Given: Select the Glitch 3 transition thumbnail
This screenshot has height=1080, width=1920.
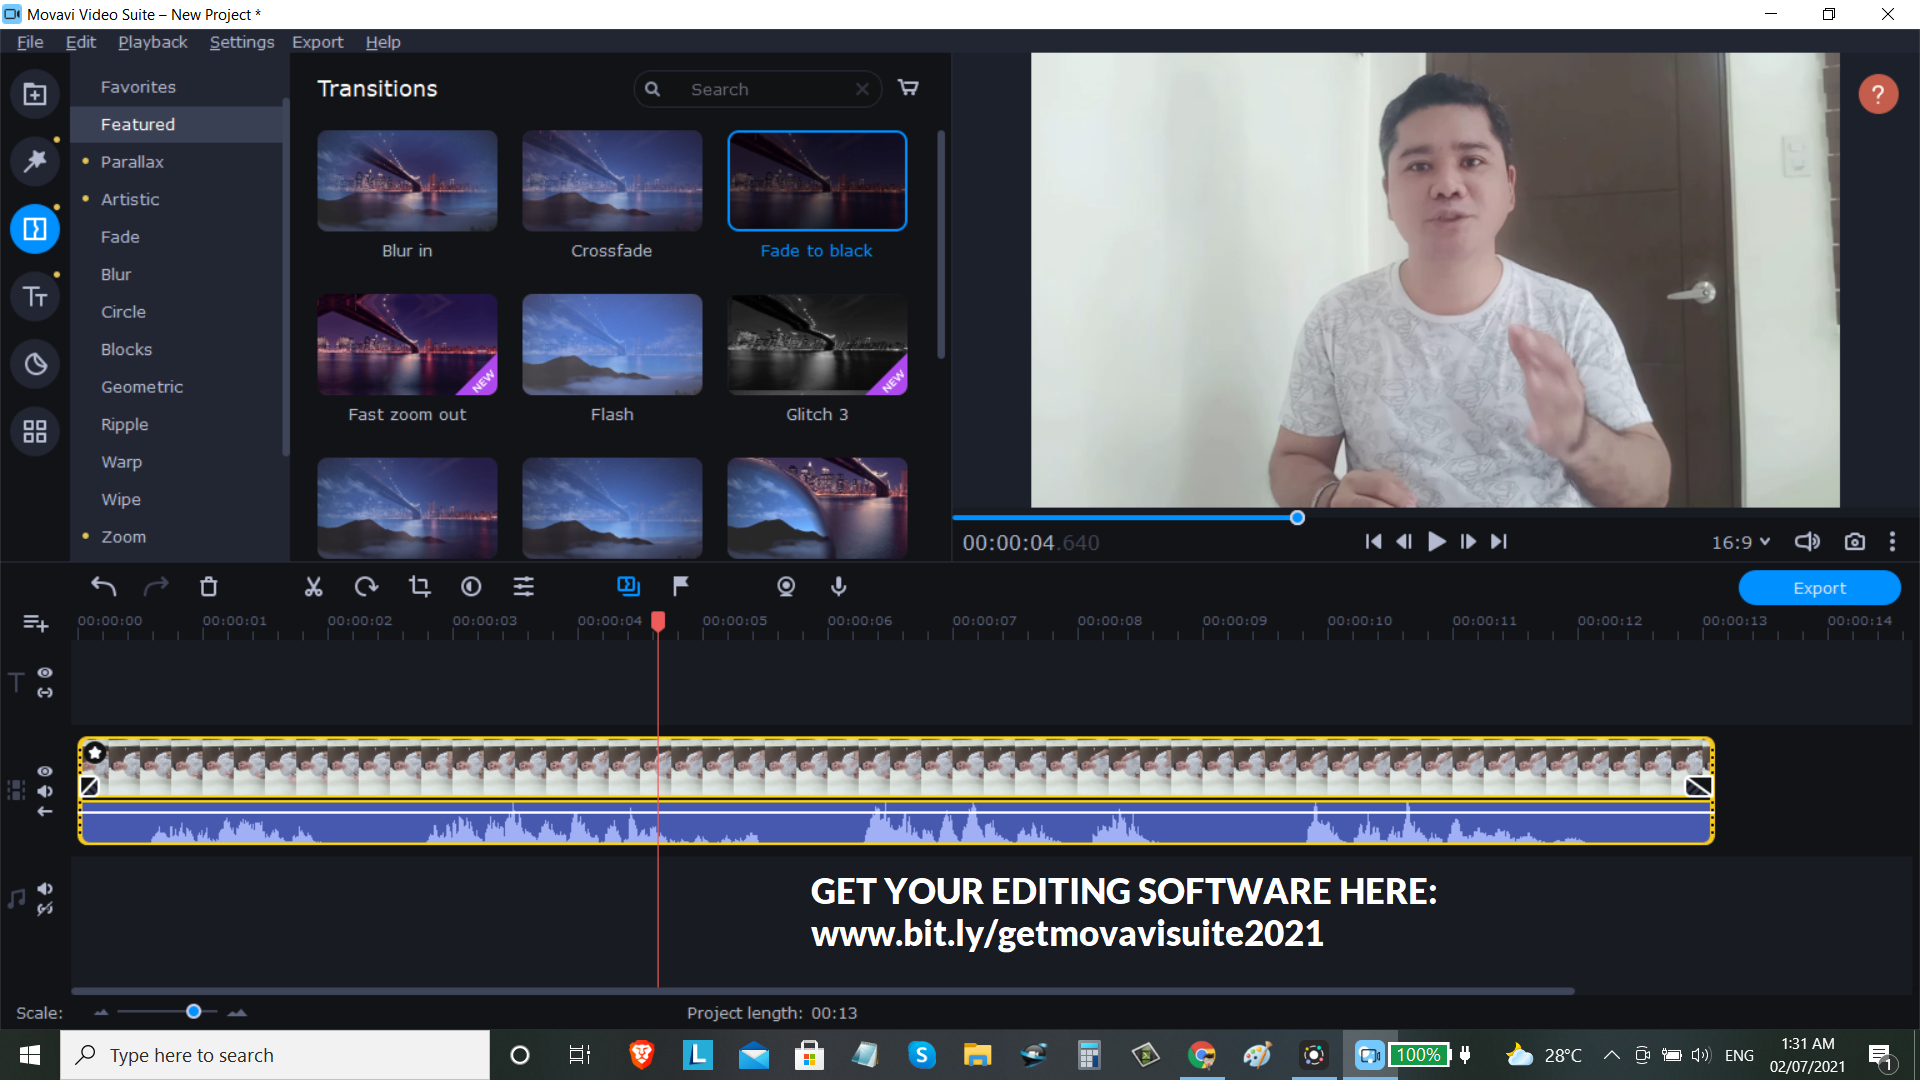Looking at the screenshot, I should click(817, 345).
